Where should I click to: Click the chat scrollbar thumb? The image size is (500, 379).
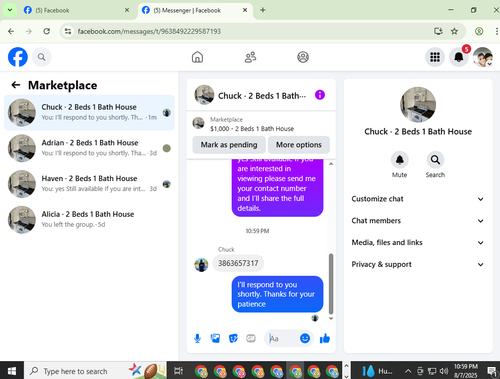(331, 283)
